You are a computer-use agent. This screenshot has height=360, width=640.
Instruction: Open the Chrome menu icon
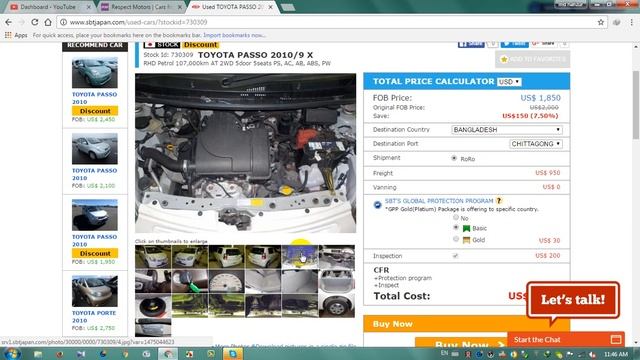(631, 22)
